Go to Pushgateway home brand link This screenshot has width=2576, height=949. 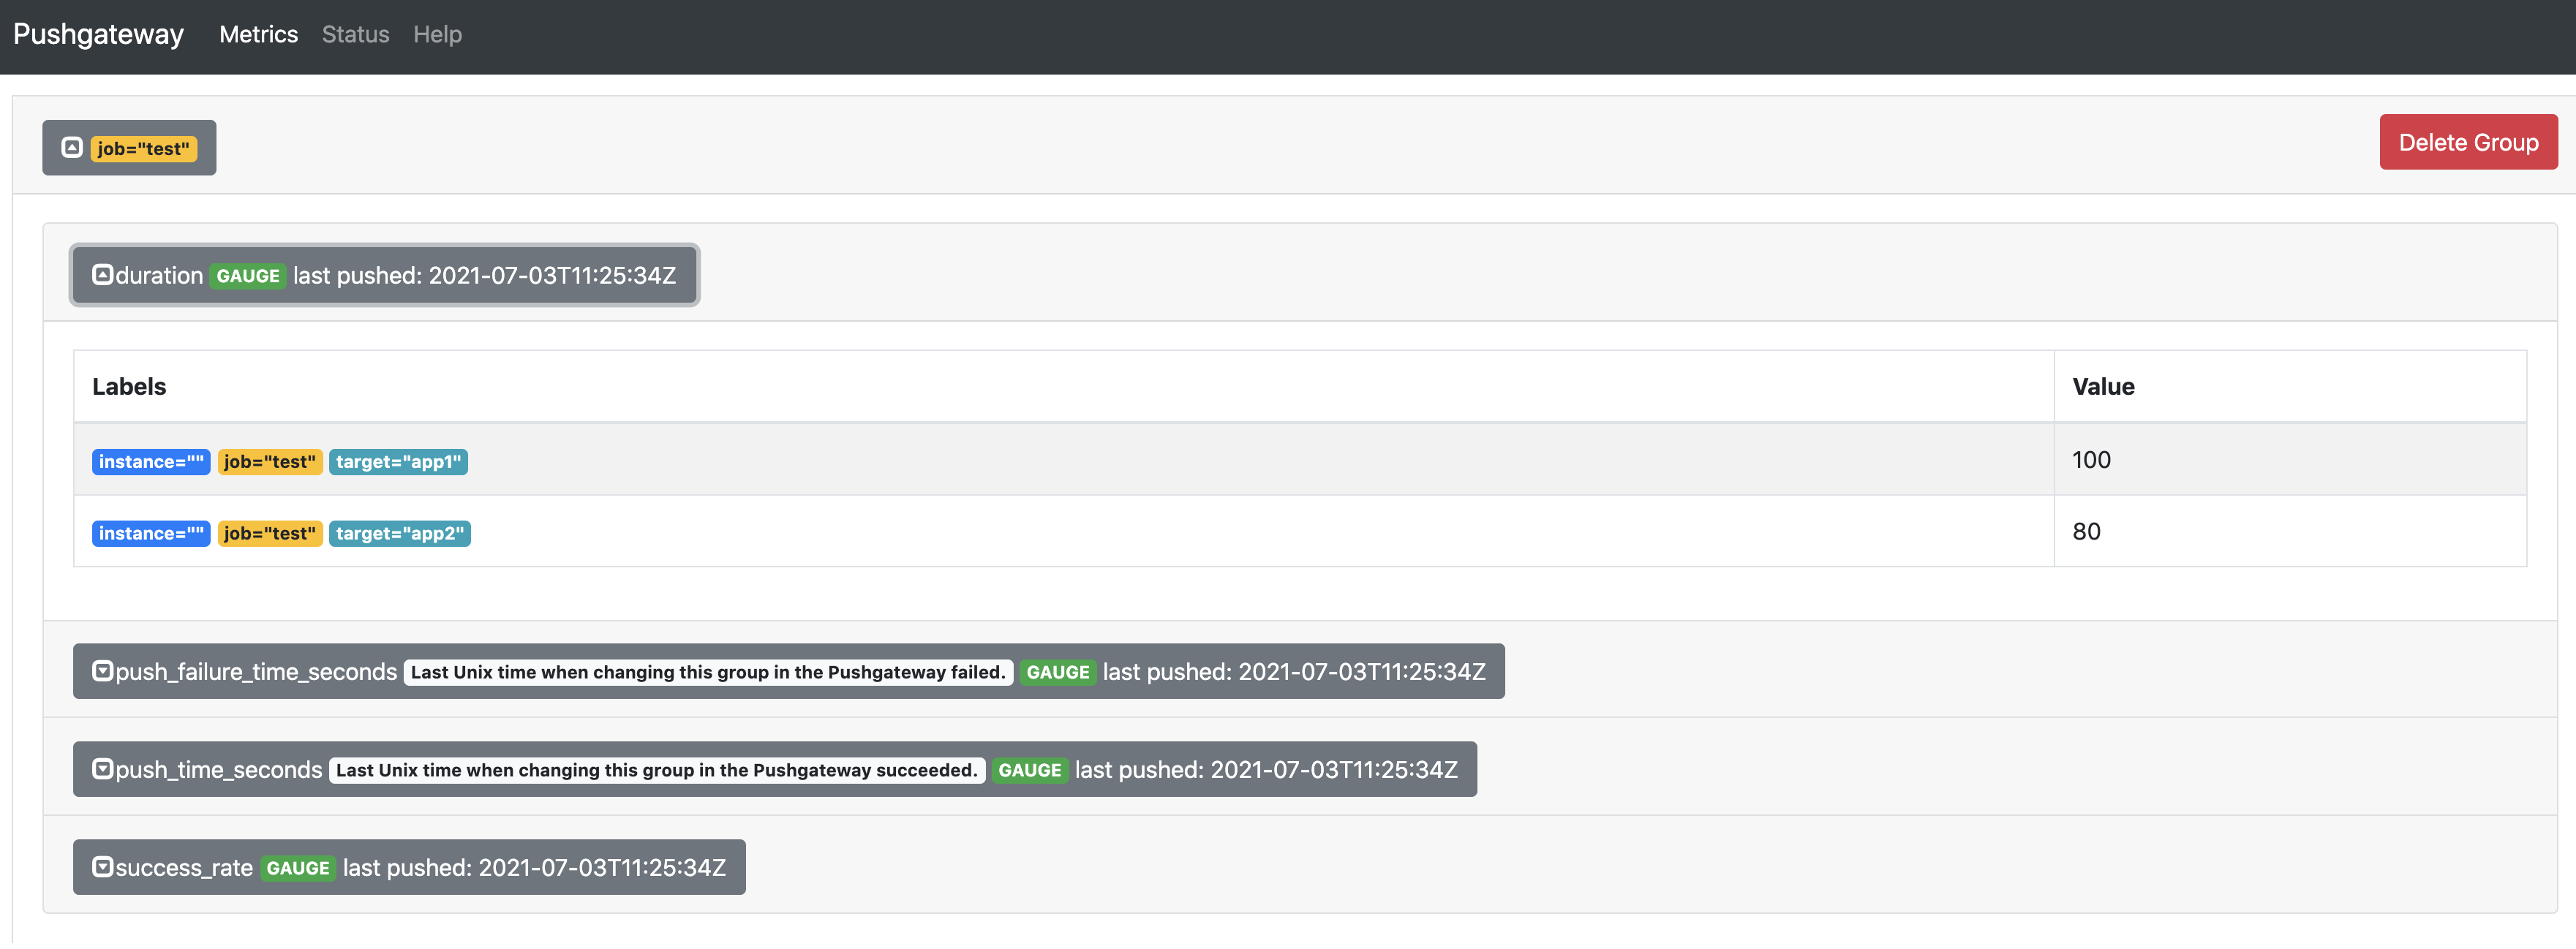pos(98,35)
